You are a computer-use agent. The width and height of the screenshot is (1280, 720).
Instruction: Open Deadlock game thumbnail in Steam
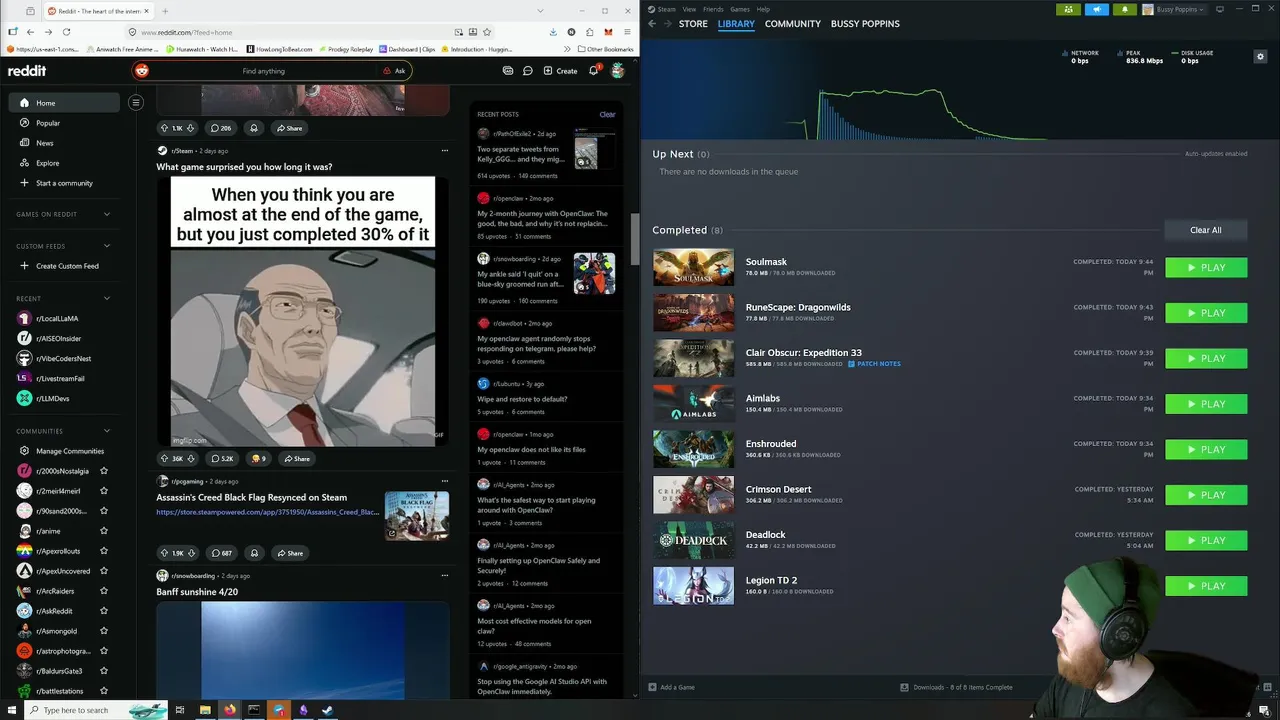tap(693, 541)
